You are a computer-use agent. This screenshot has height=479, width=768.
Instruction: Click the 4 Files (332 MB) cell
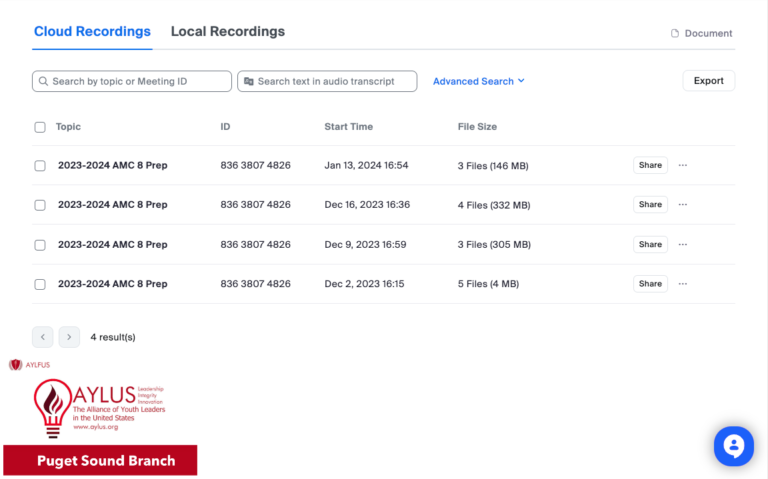(494, 205)
